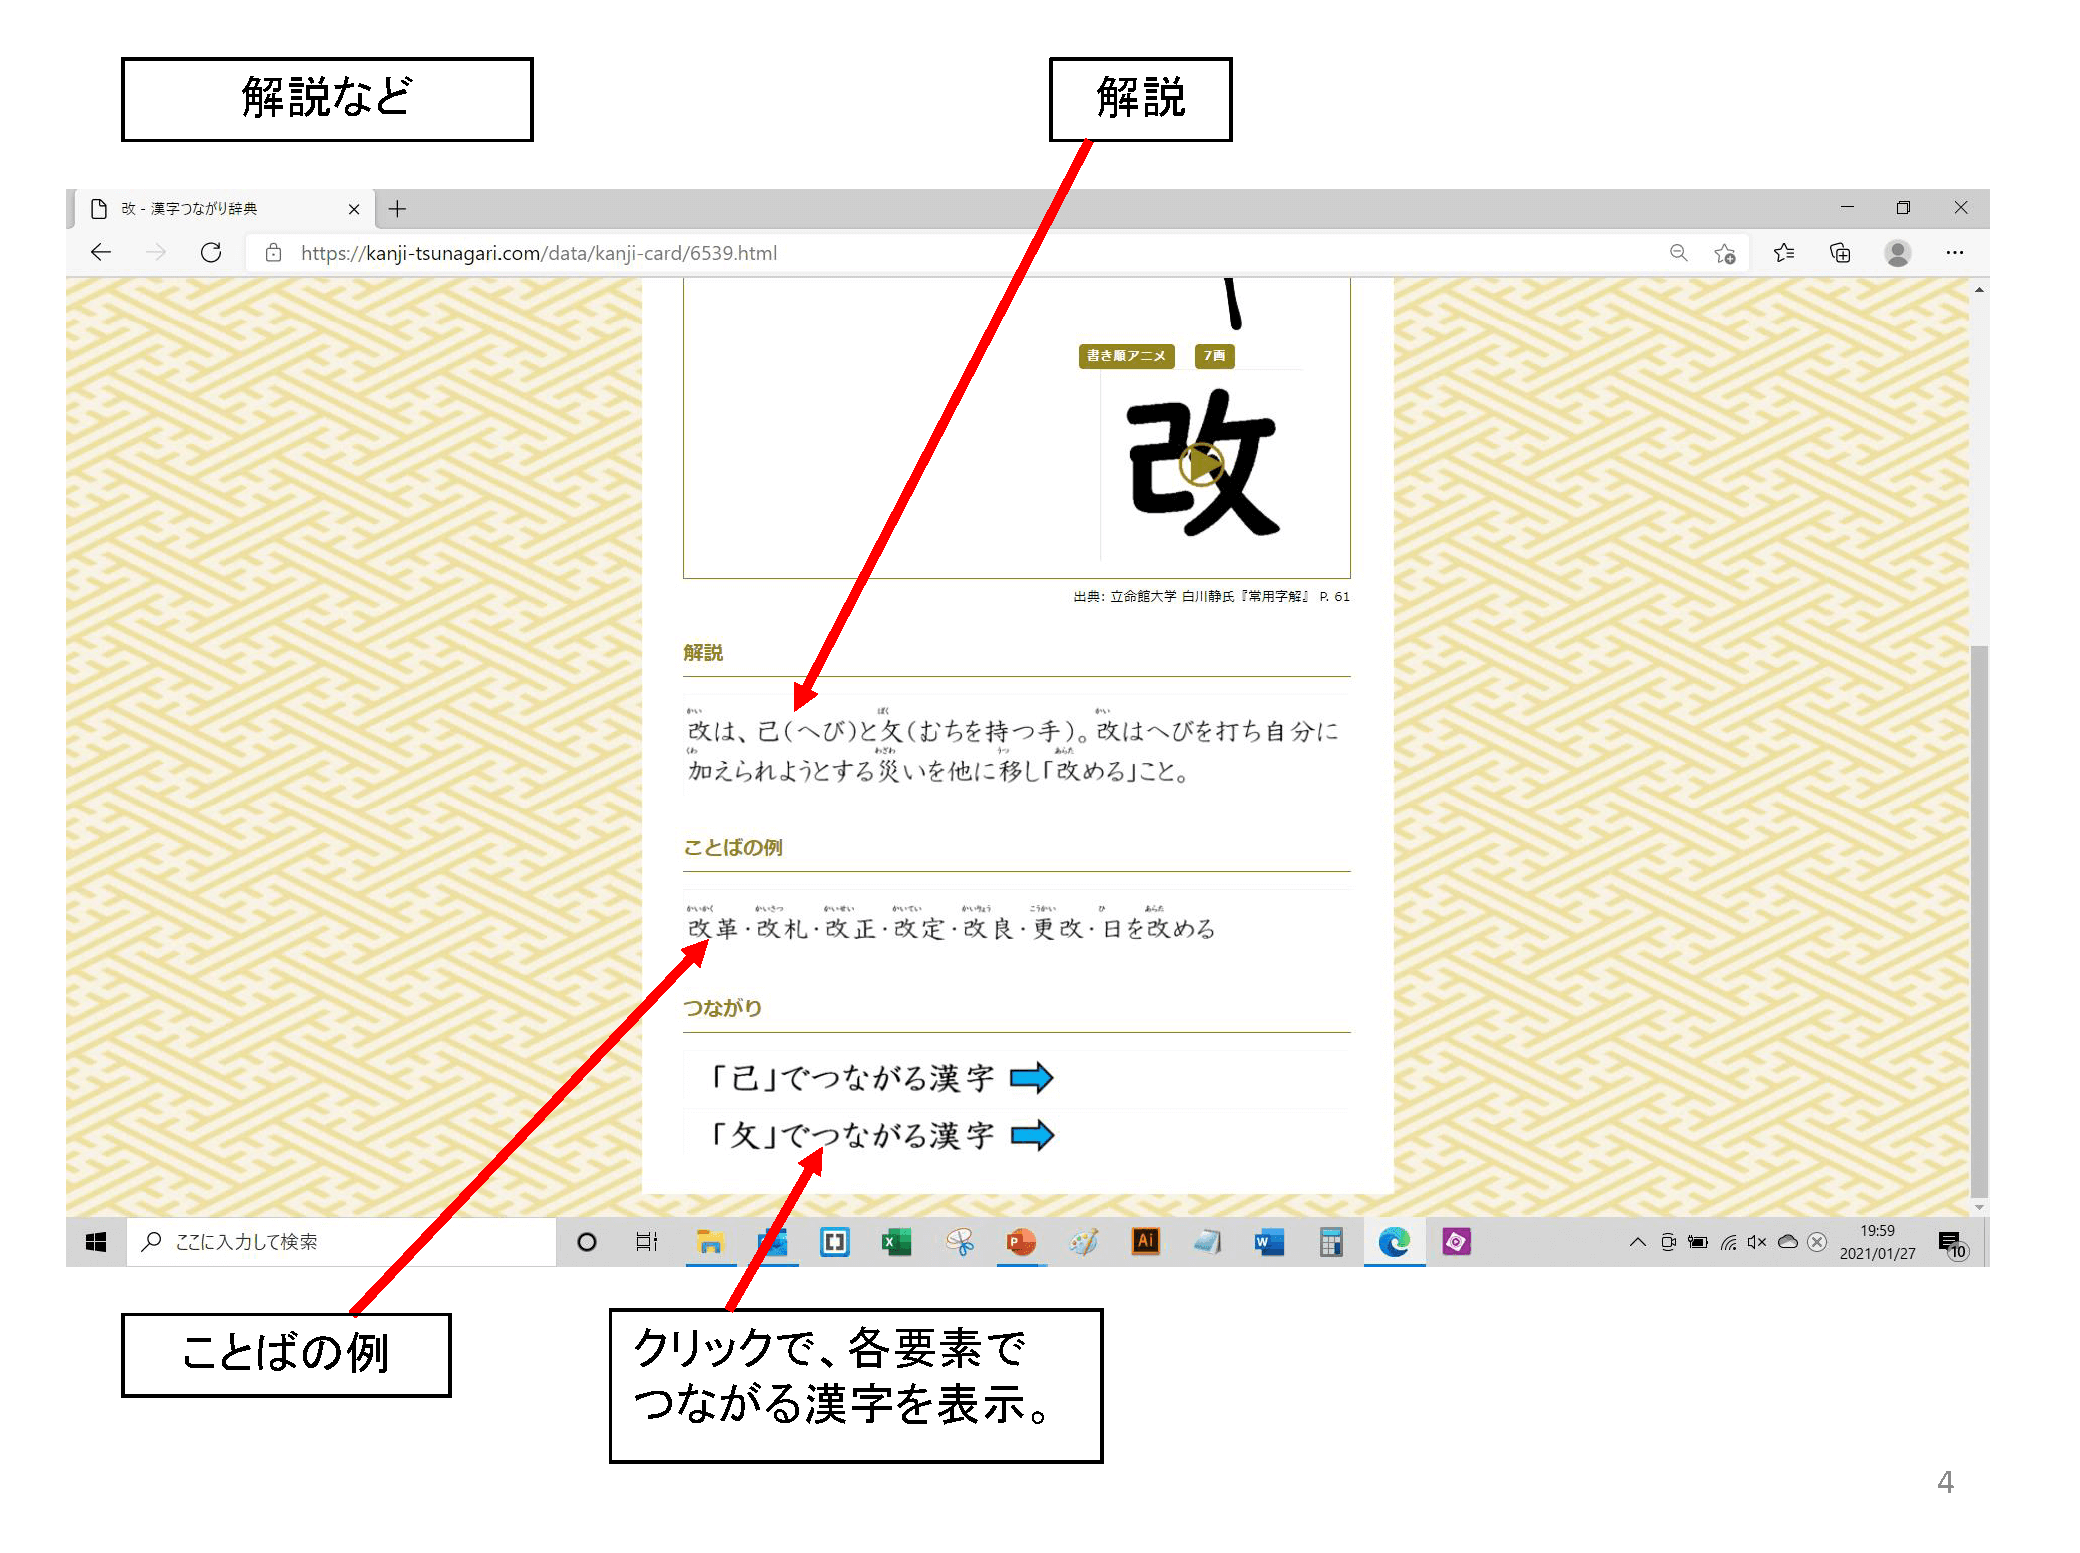Show hidden icons in the system tray
This screenshot has height=1553, width=2080.
(x=1637, y=1242)
